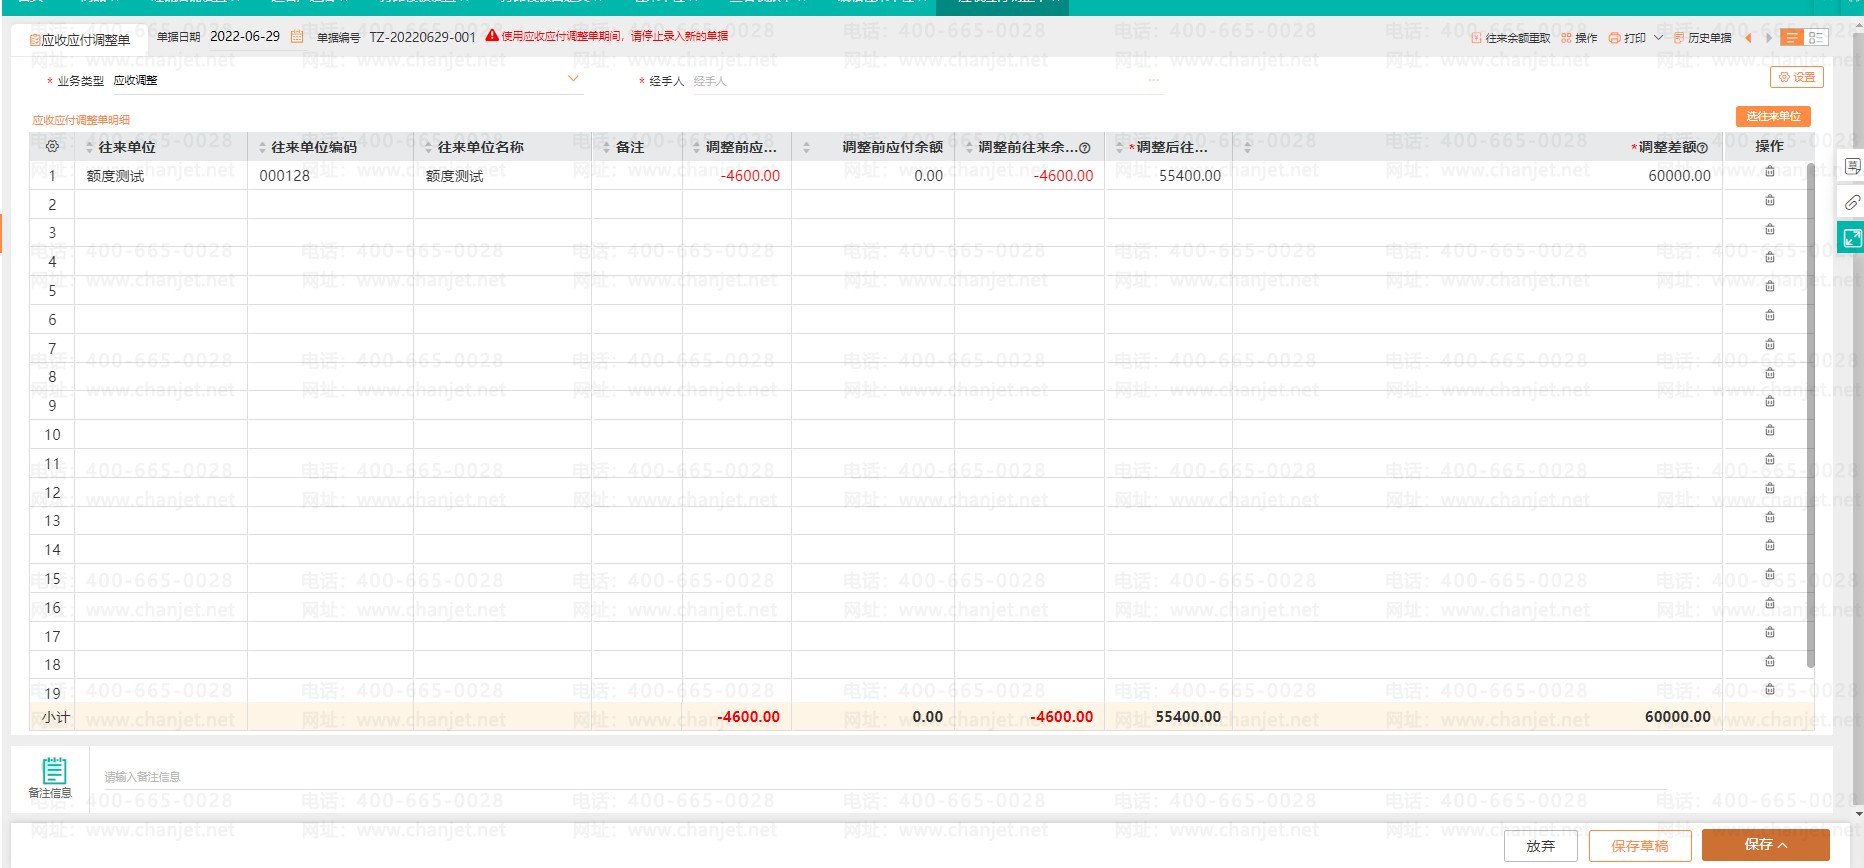Open the right sidebar document icon
Image resolution: width=1864 pixels, height=868 pixels.
pyautogui.click(x=1852, y=166)
